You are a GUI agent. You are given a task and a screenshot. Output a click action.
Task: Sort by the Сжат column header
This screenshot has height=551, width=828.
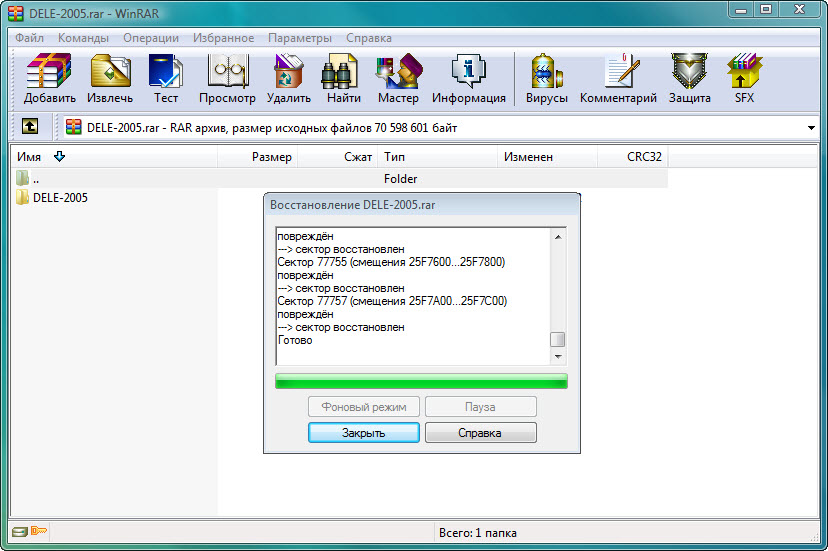tap(338, 157)
